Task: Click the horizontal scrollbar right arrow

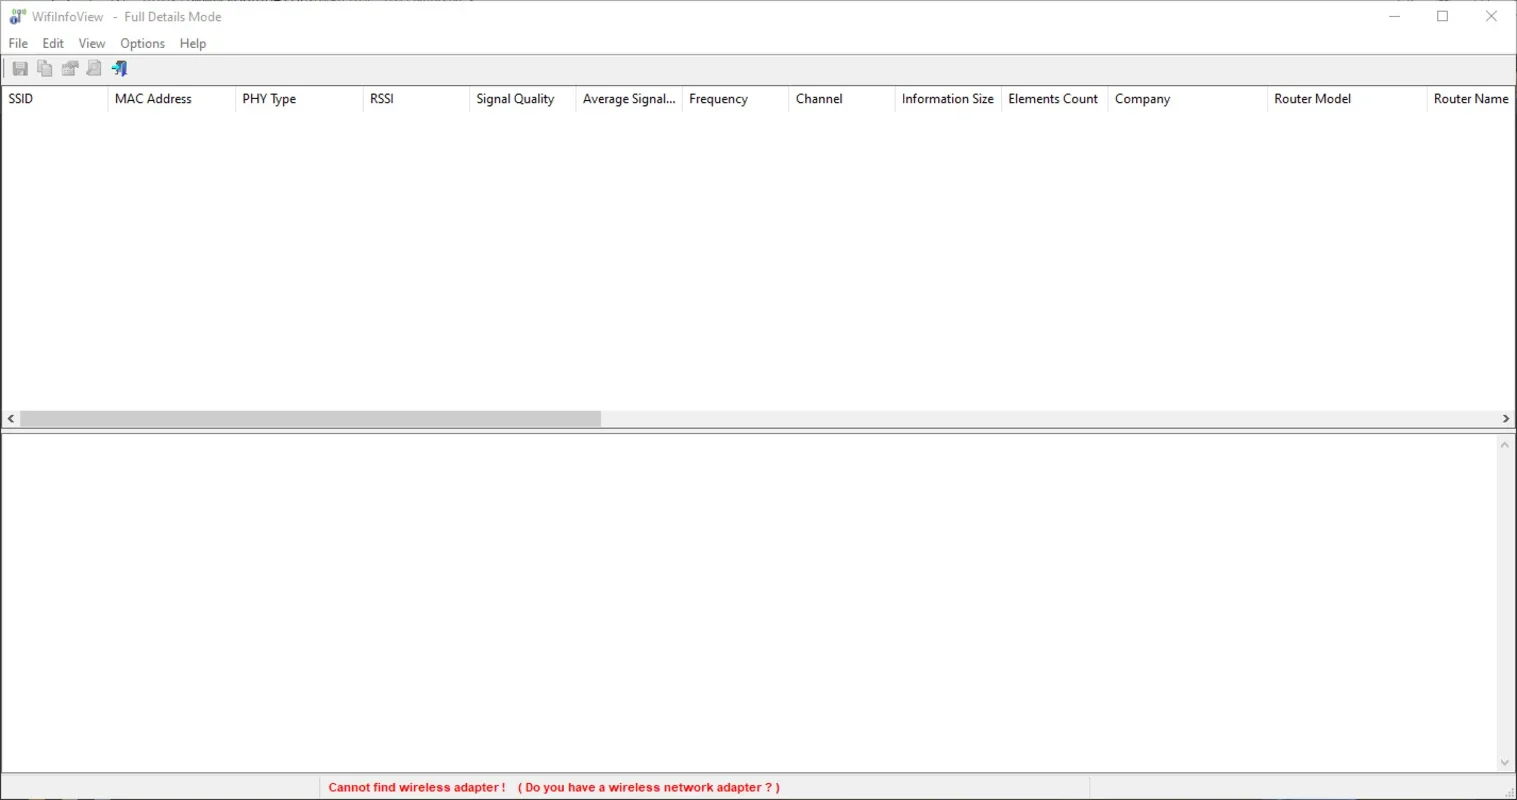Action: [1506, 419]
